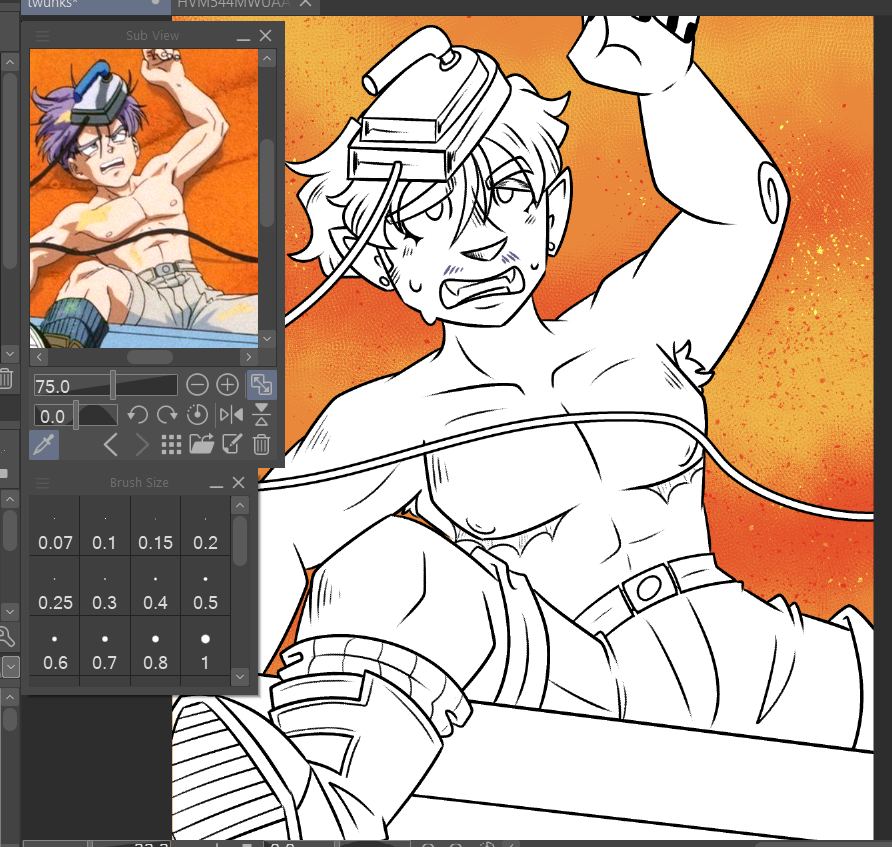Toggle fit image to Sub View
Screen dimensions: 892x847
(262, 385)
